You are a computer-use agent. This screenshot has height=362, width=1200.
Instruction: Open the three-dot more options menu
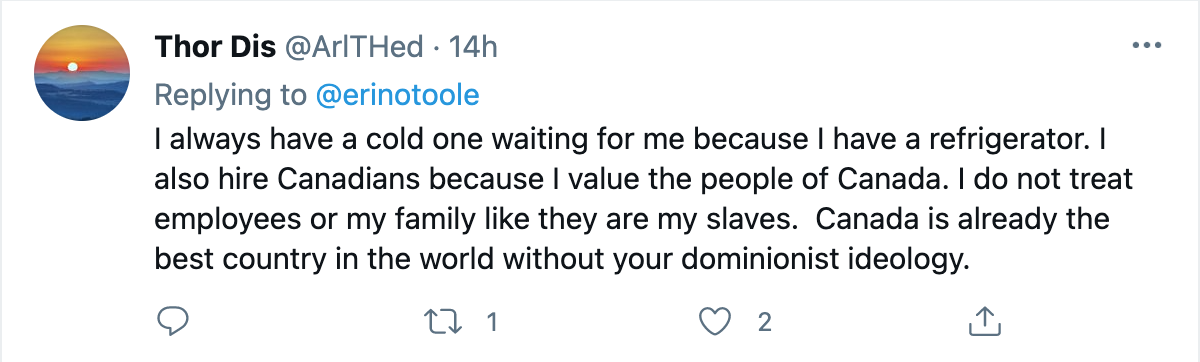[x=1145, y=46]
